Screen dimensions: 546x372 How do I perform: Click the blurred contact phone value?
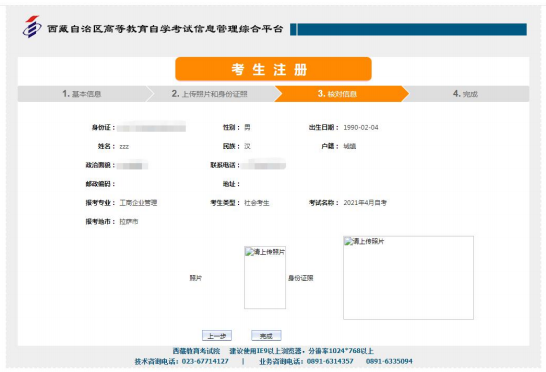[x=264, y=164]
